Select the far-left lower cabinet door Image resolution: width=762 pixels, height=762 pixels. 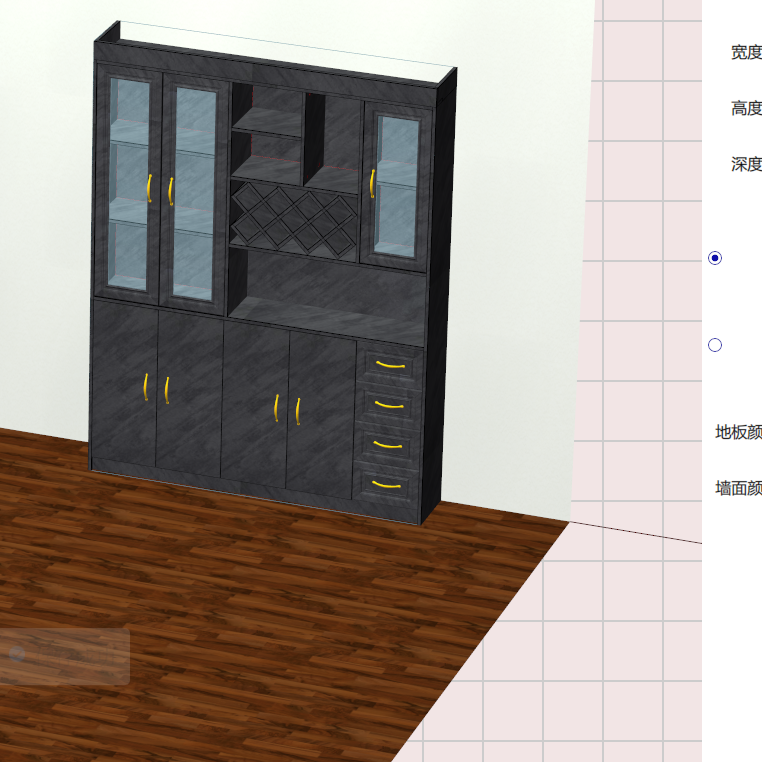[x=124, y=385]
